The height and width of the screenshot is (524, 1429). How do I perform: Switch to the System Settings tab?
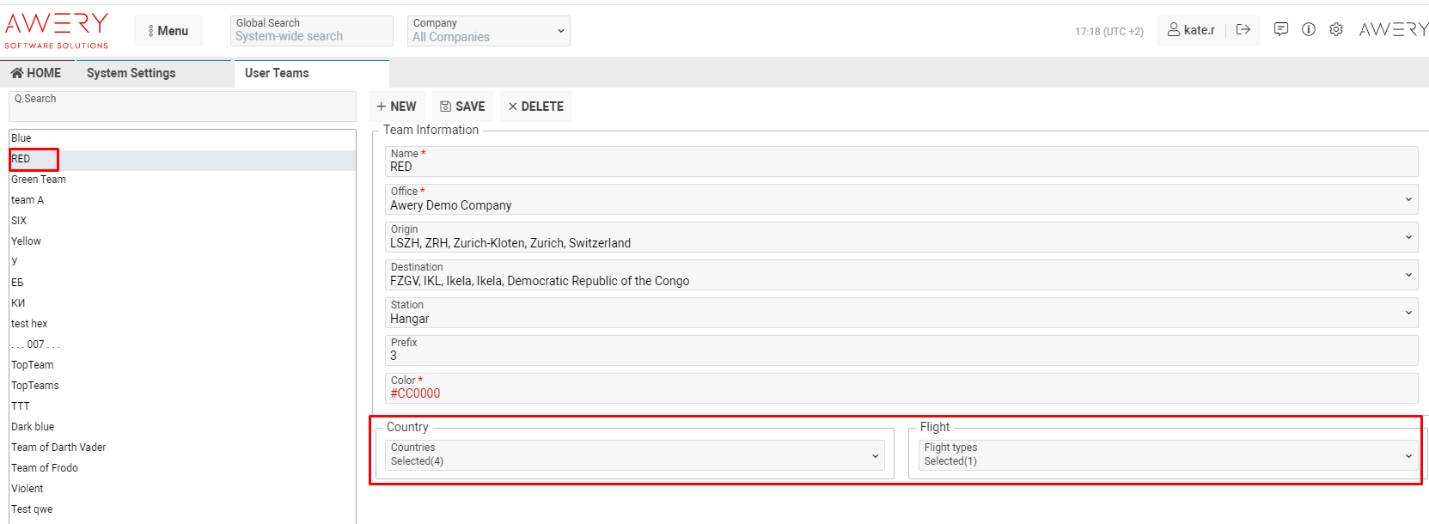(131, 73)
